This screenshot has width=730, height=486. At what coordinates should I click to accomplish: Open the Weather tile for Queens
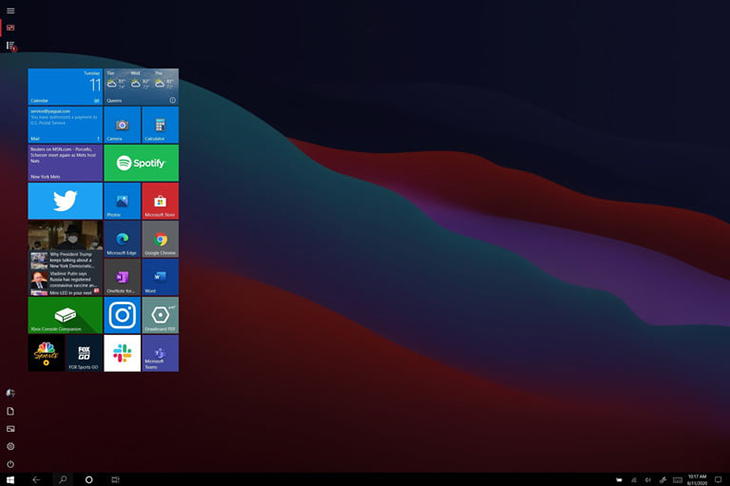coord(141,87)
